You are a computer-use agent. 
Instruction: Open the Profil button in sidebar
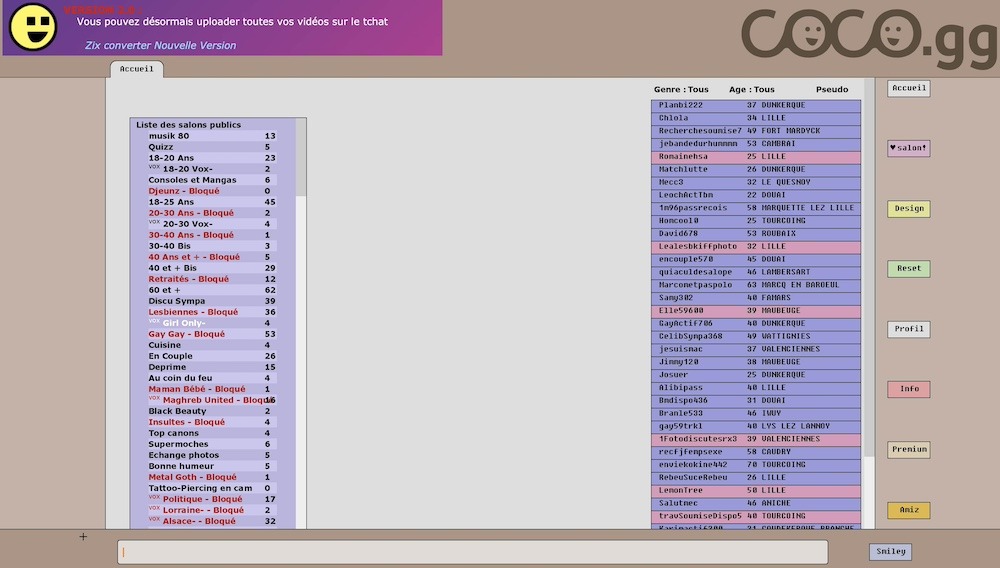point(908,329)
